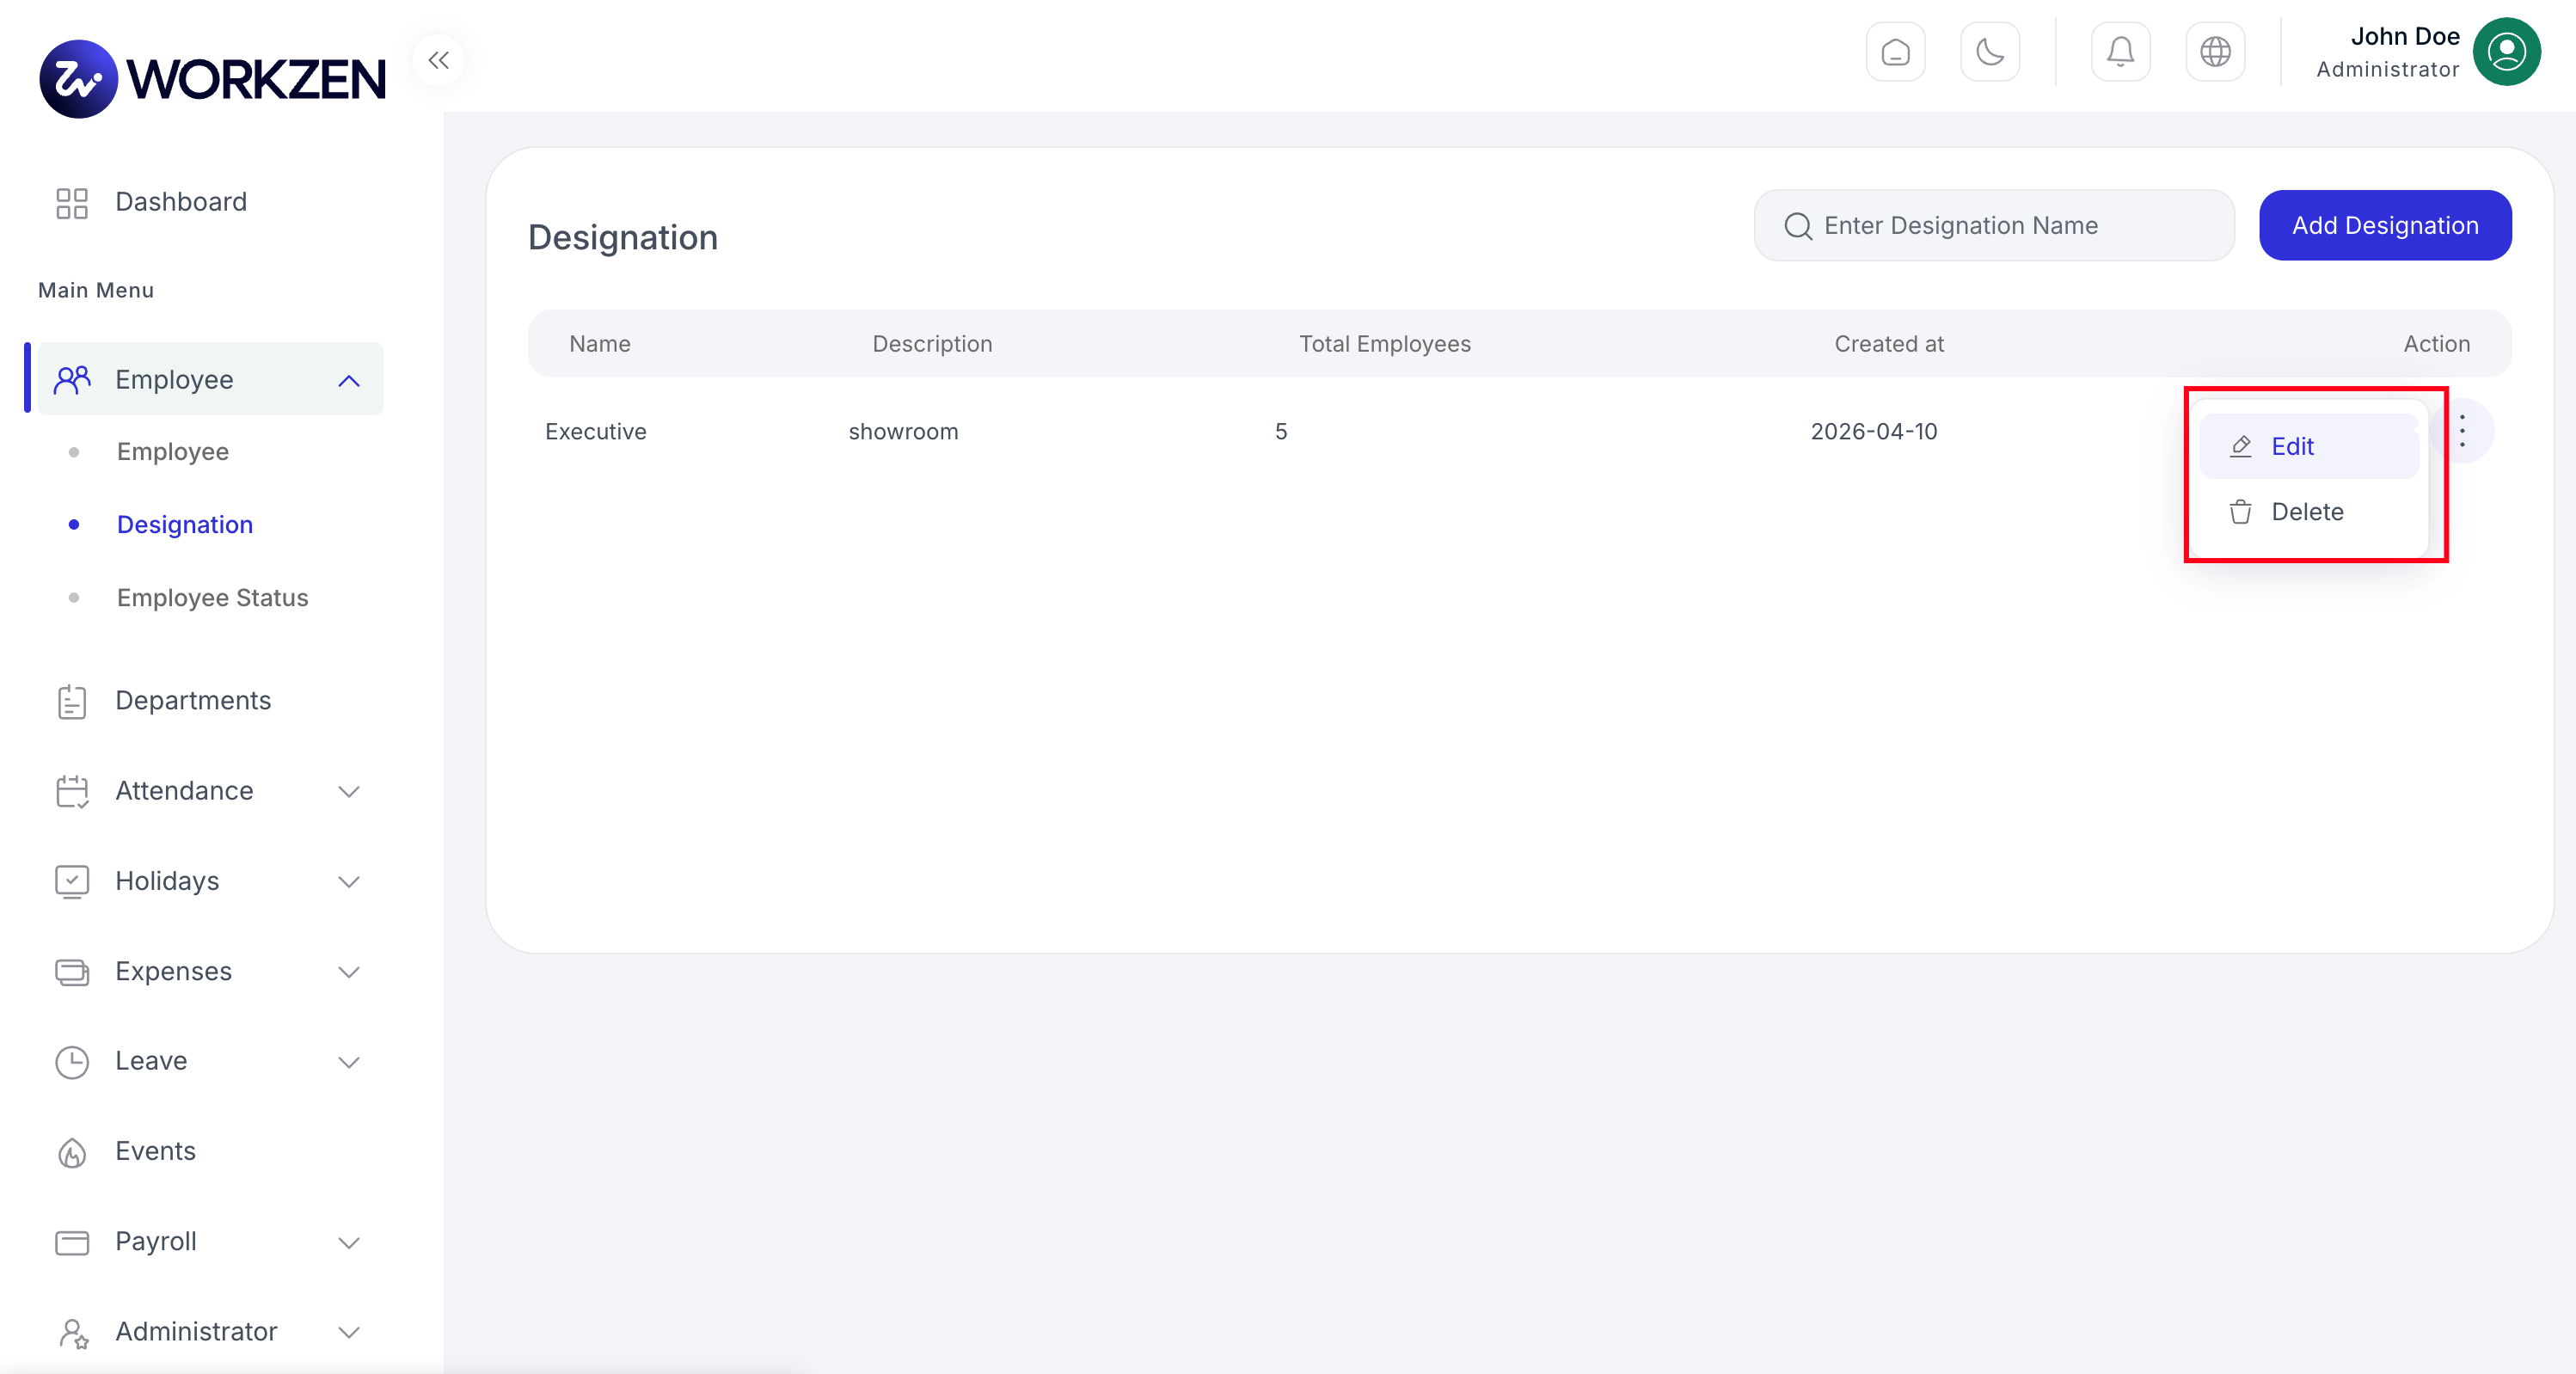
Task: Open Dashboard menu item
Action: (x=181, y=202)
